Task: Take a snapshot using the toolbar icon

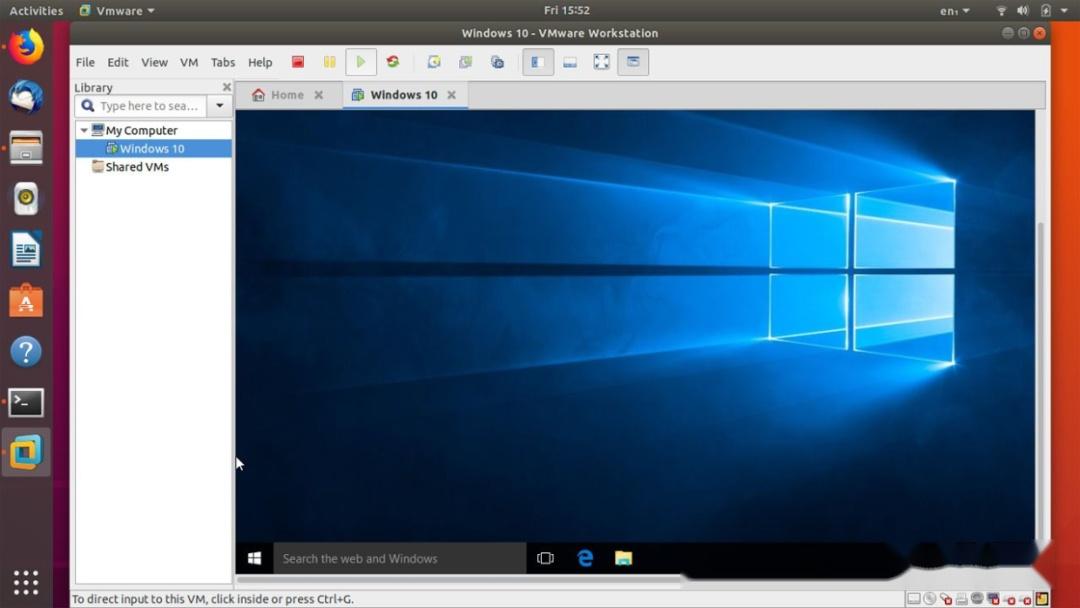Action: 433,62
